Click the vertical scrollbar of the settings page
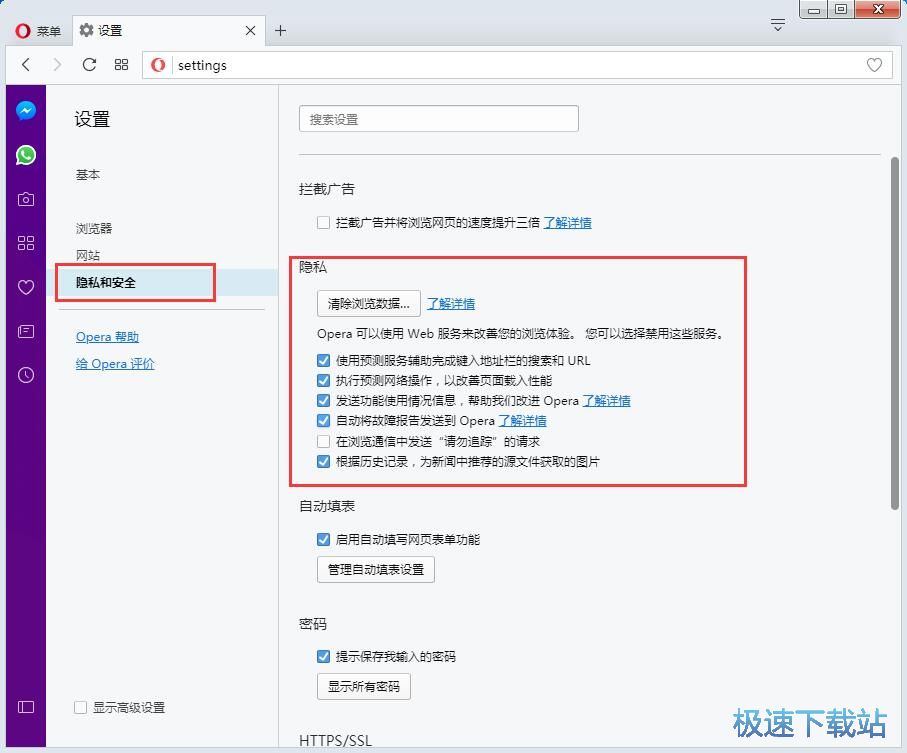This screenshot has width=907, height=753. tap(895, 333)
